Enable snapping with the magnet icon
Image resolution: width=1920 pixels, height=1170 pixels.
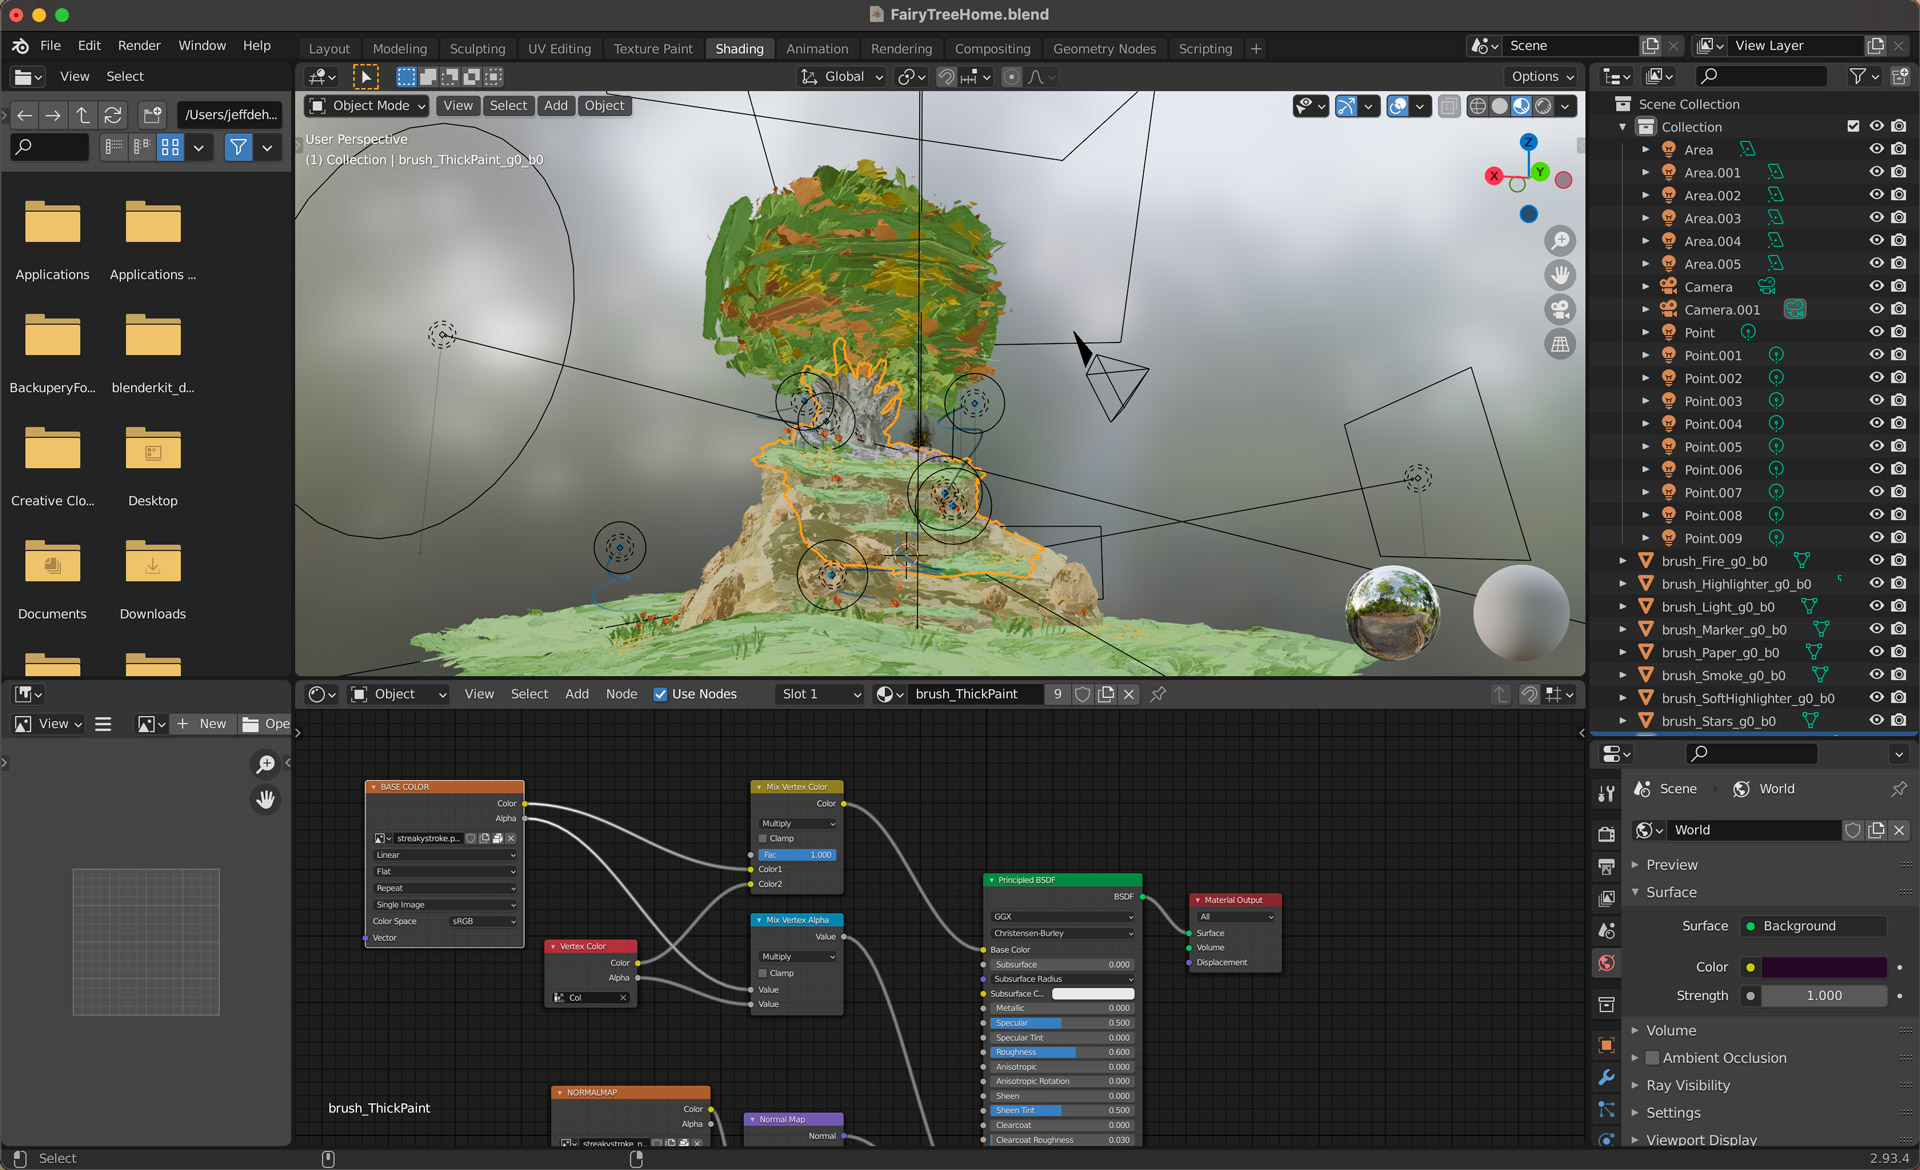[x=945, y=77]
